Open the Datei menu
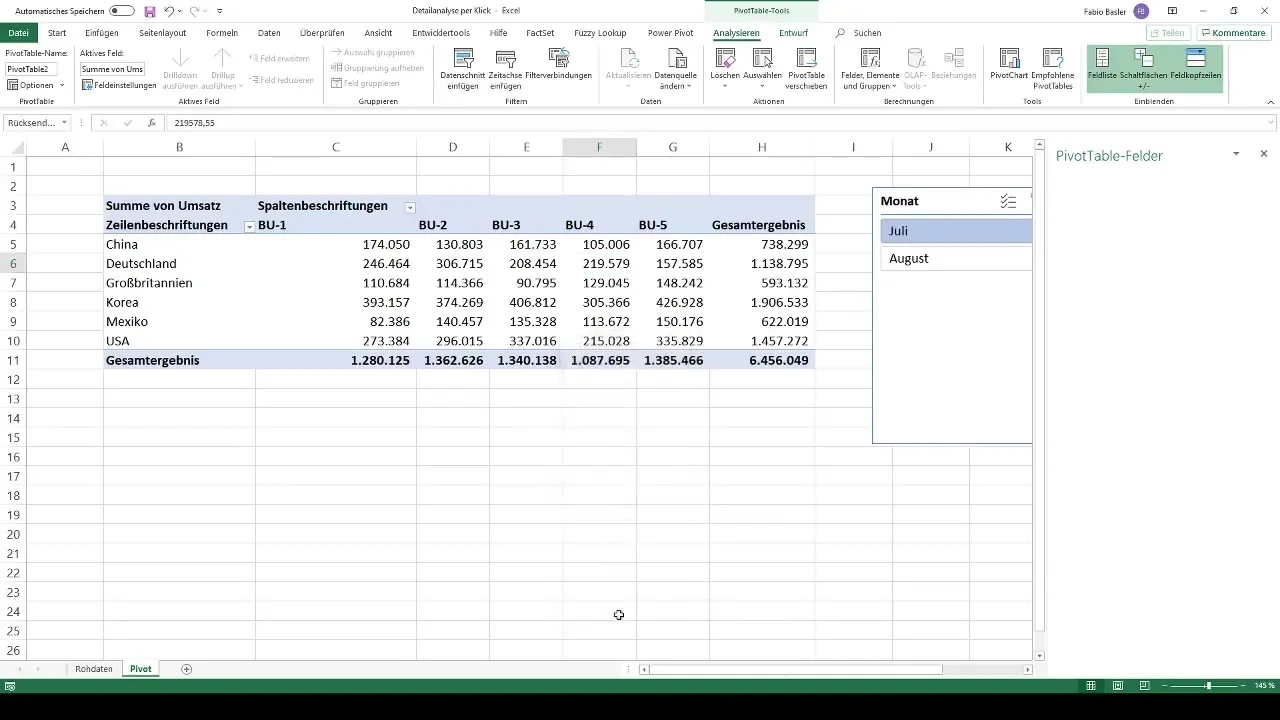The image size is (1280, 720). [x=18, y=33]
